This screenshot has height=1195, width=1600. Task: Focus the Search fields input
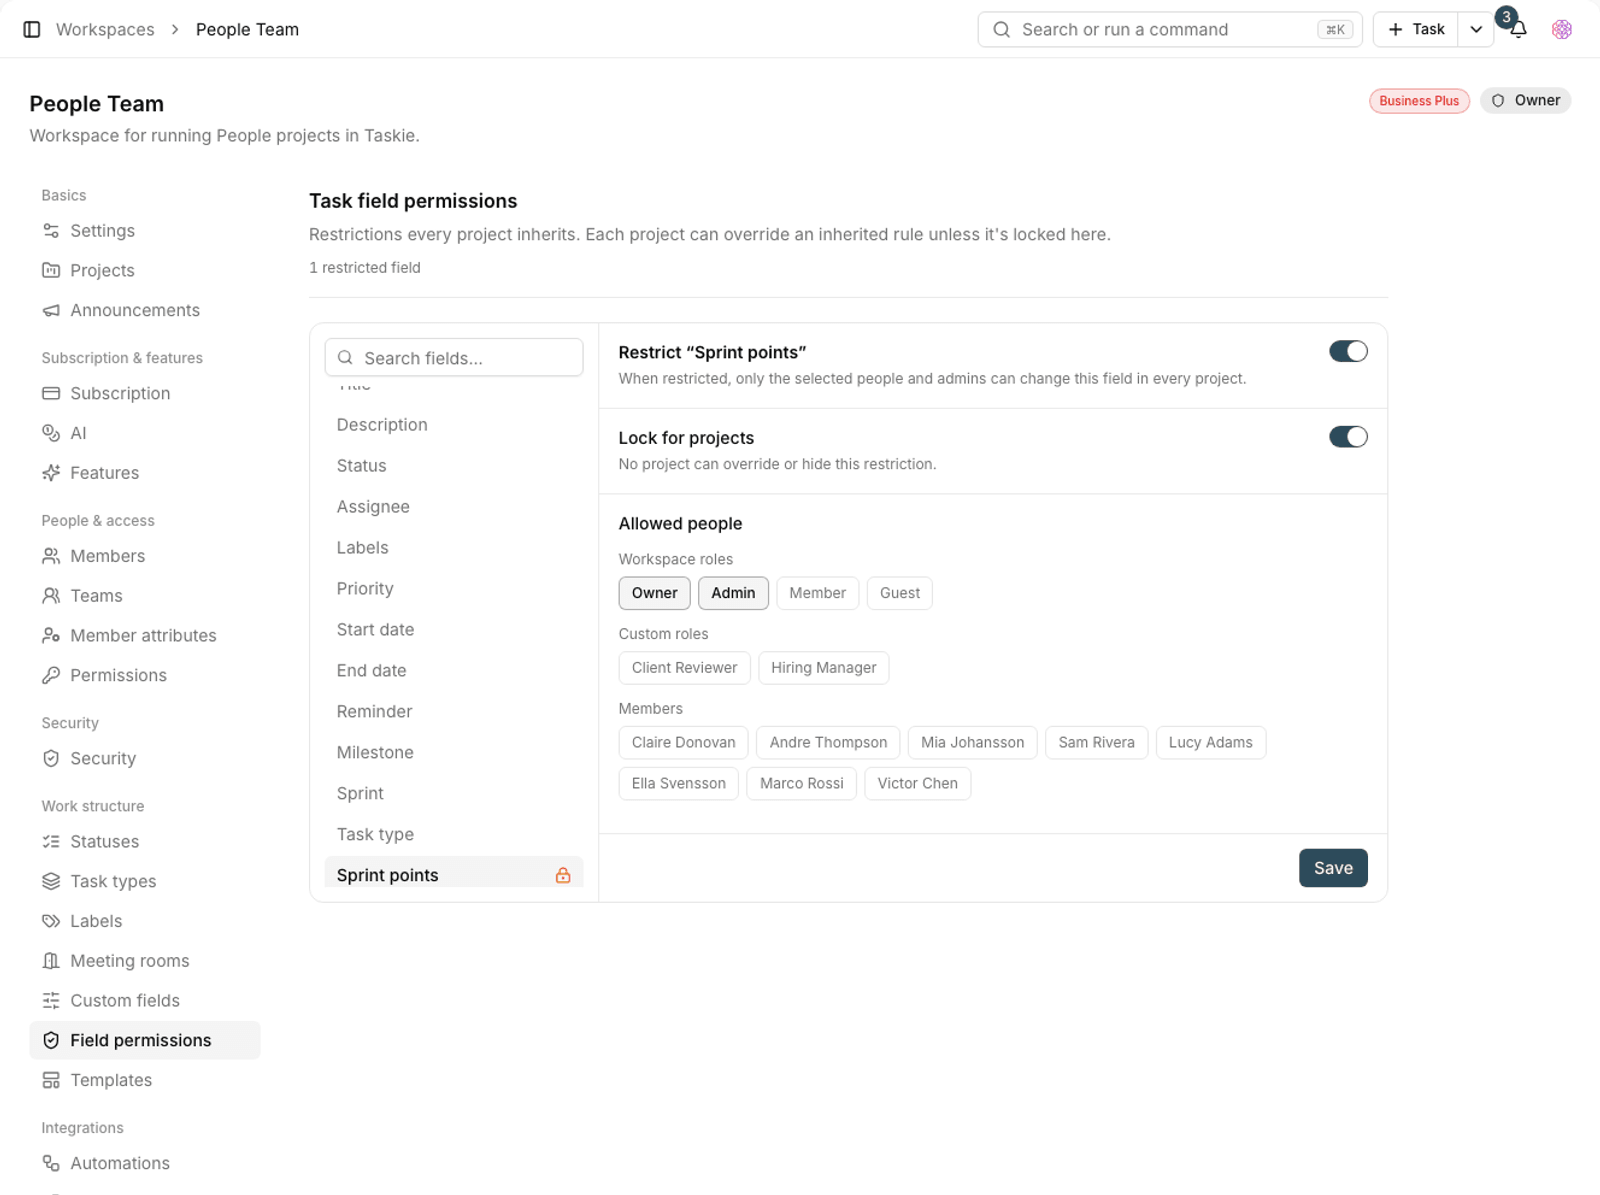tap(454, 358)
